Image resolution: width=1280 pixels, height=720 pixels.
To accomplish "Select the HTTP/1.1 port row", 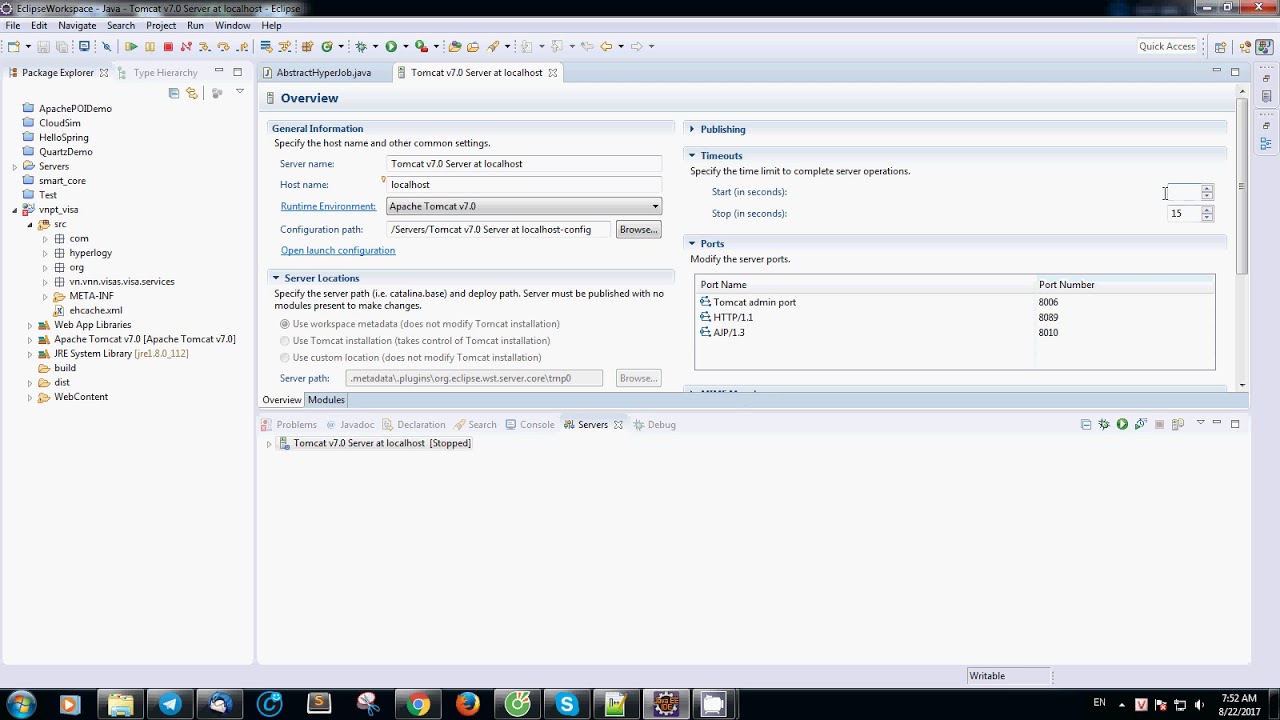I will pyautogui.click(x=955, y=317).
